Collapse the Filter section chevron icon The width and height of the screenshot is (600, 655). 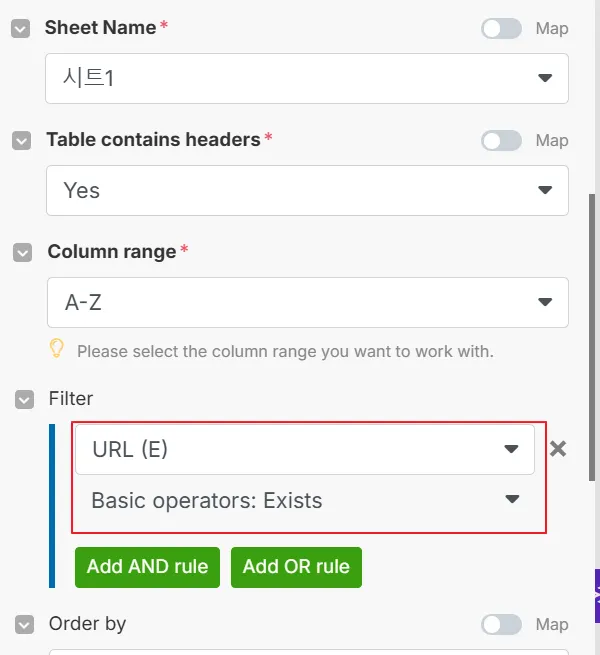pyautogui.click(x=24, y=399)
